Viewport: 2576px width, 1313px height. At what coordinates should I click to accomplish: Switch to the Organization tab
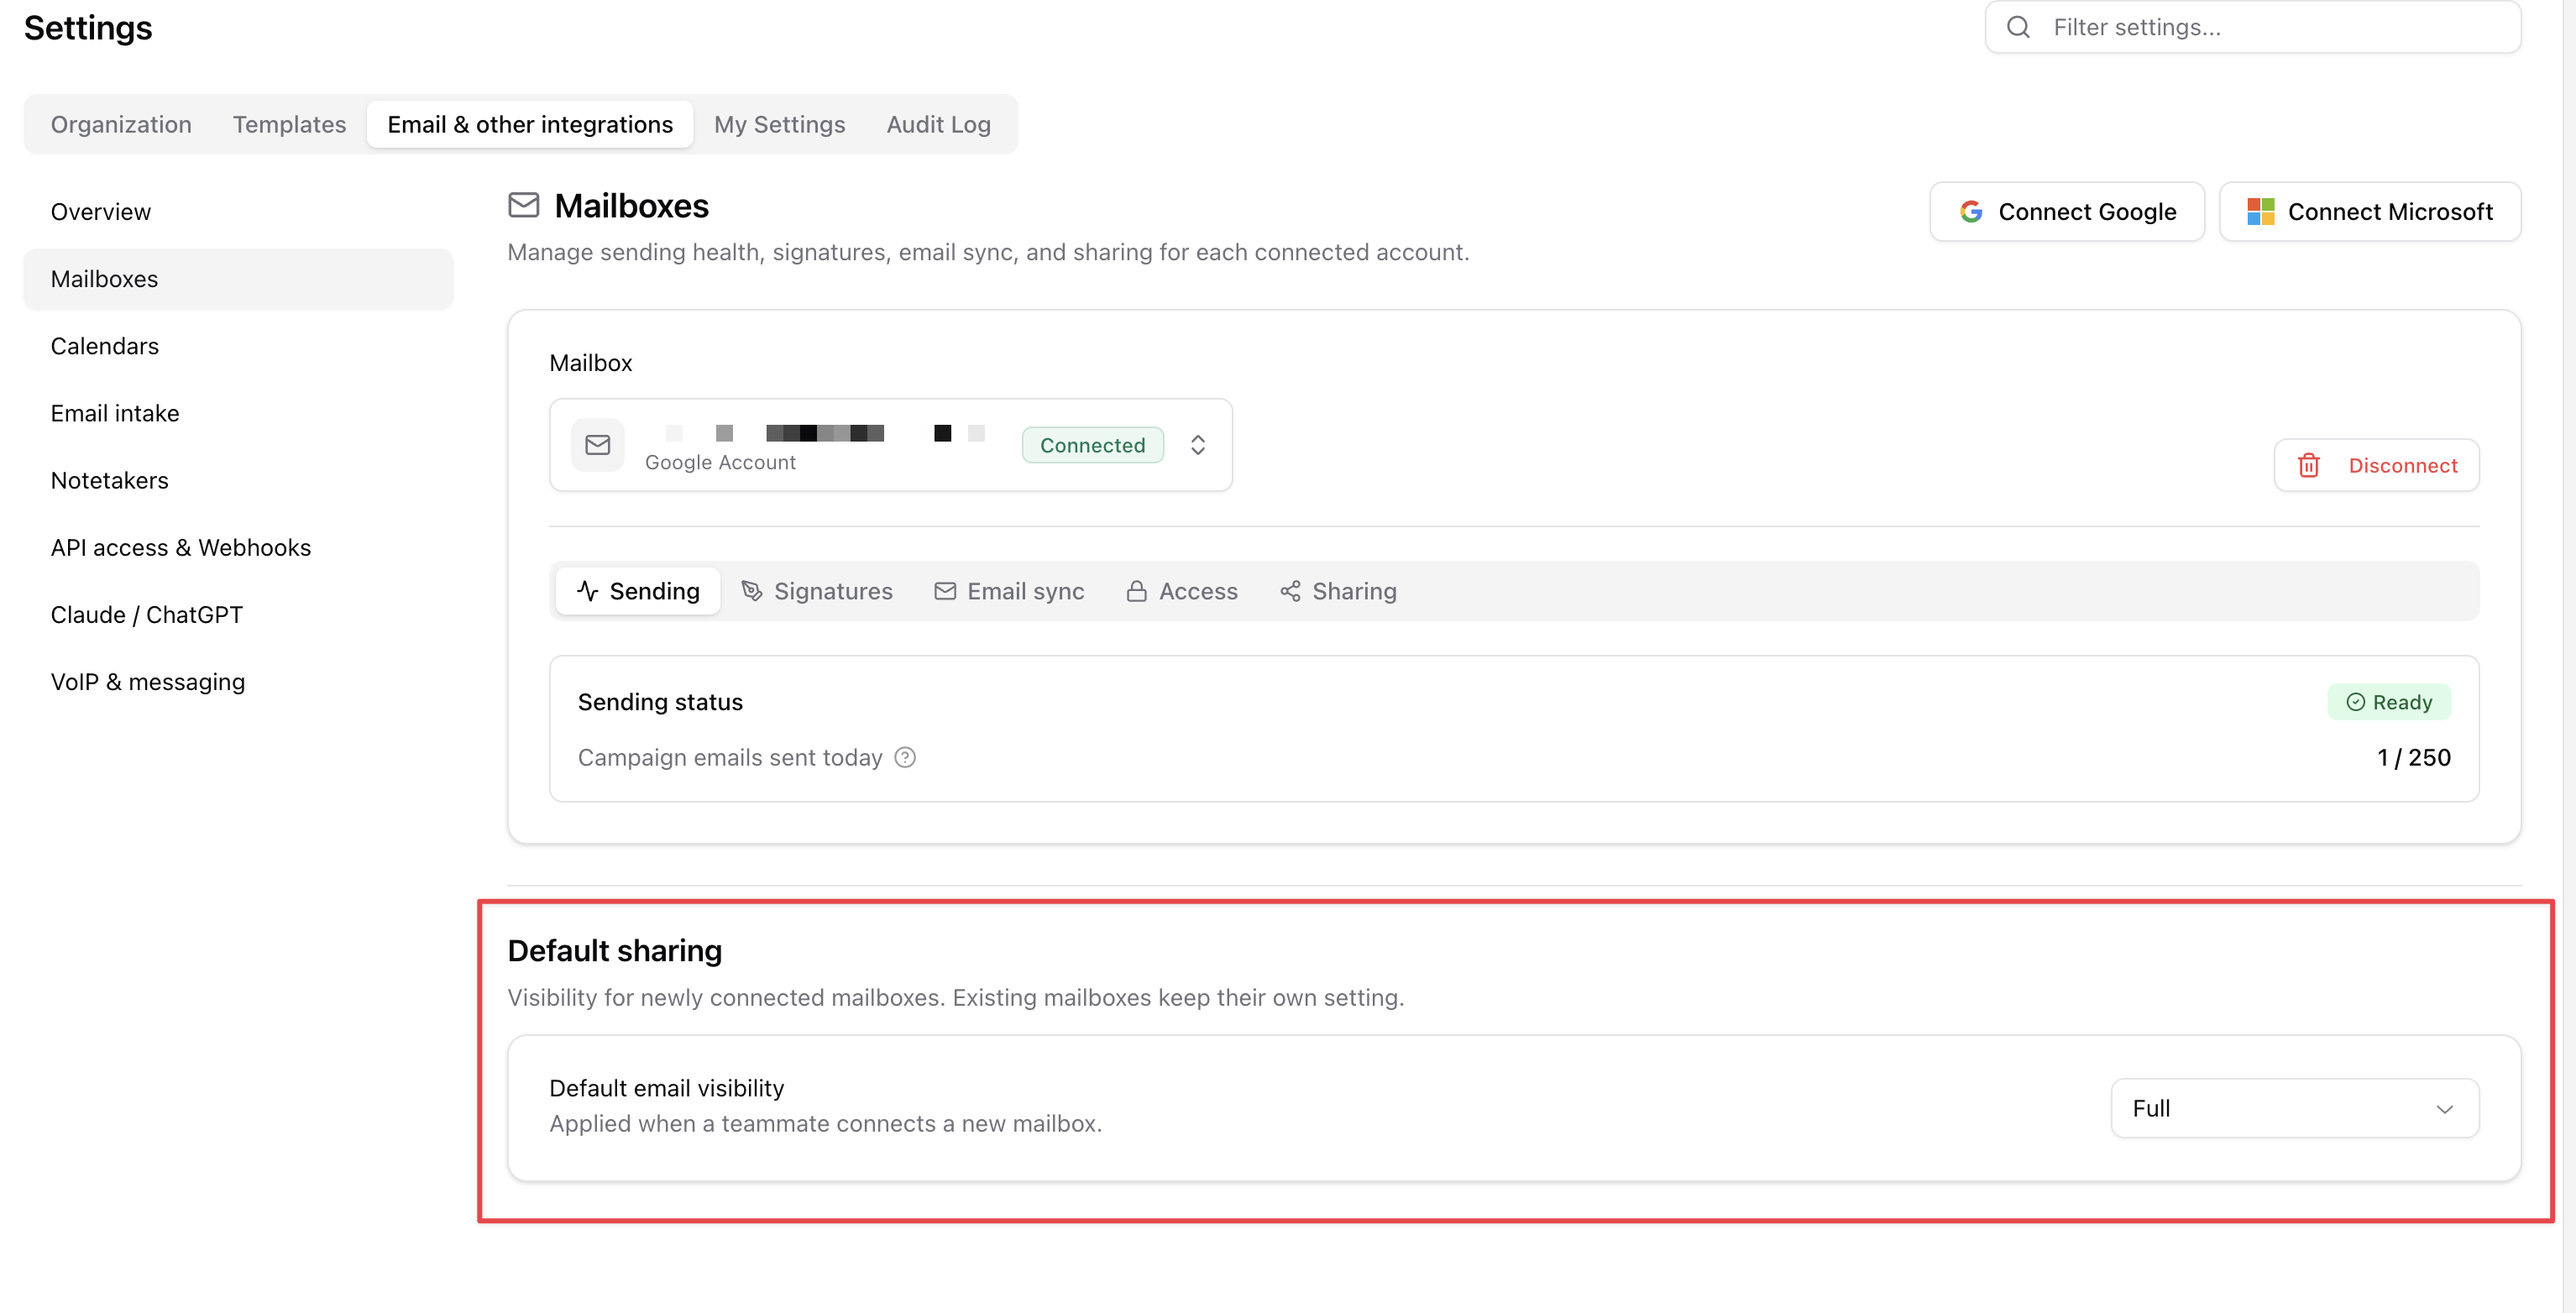(121, 124)
